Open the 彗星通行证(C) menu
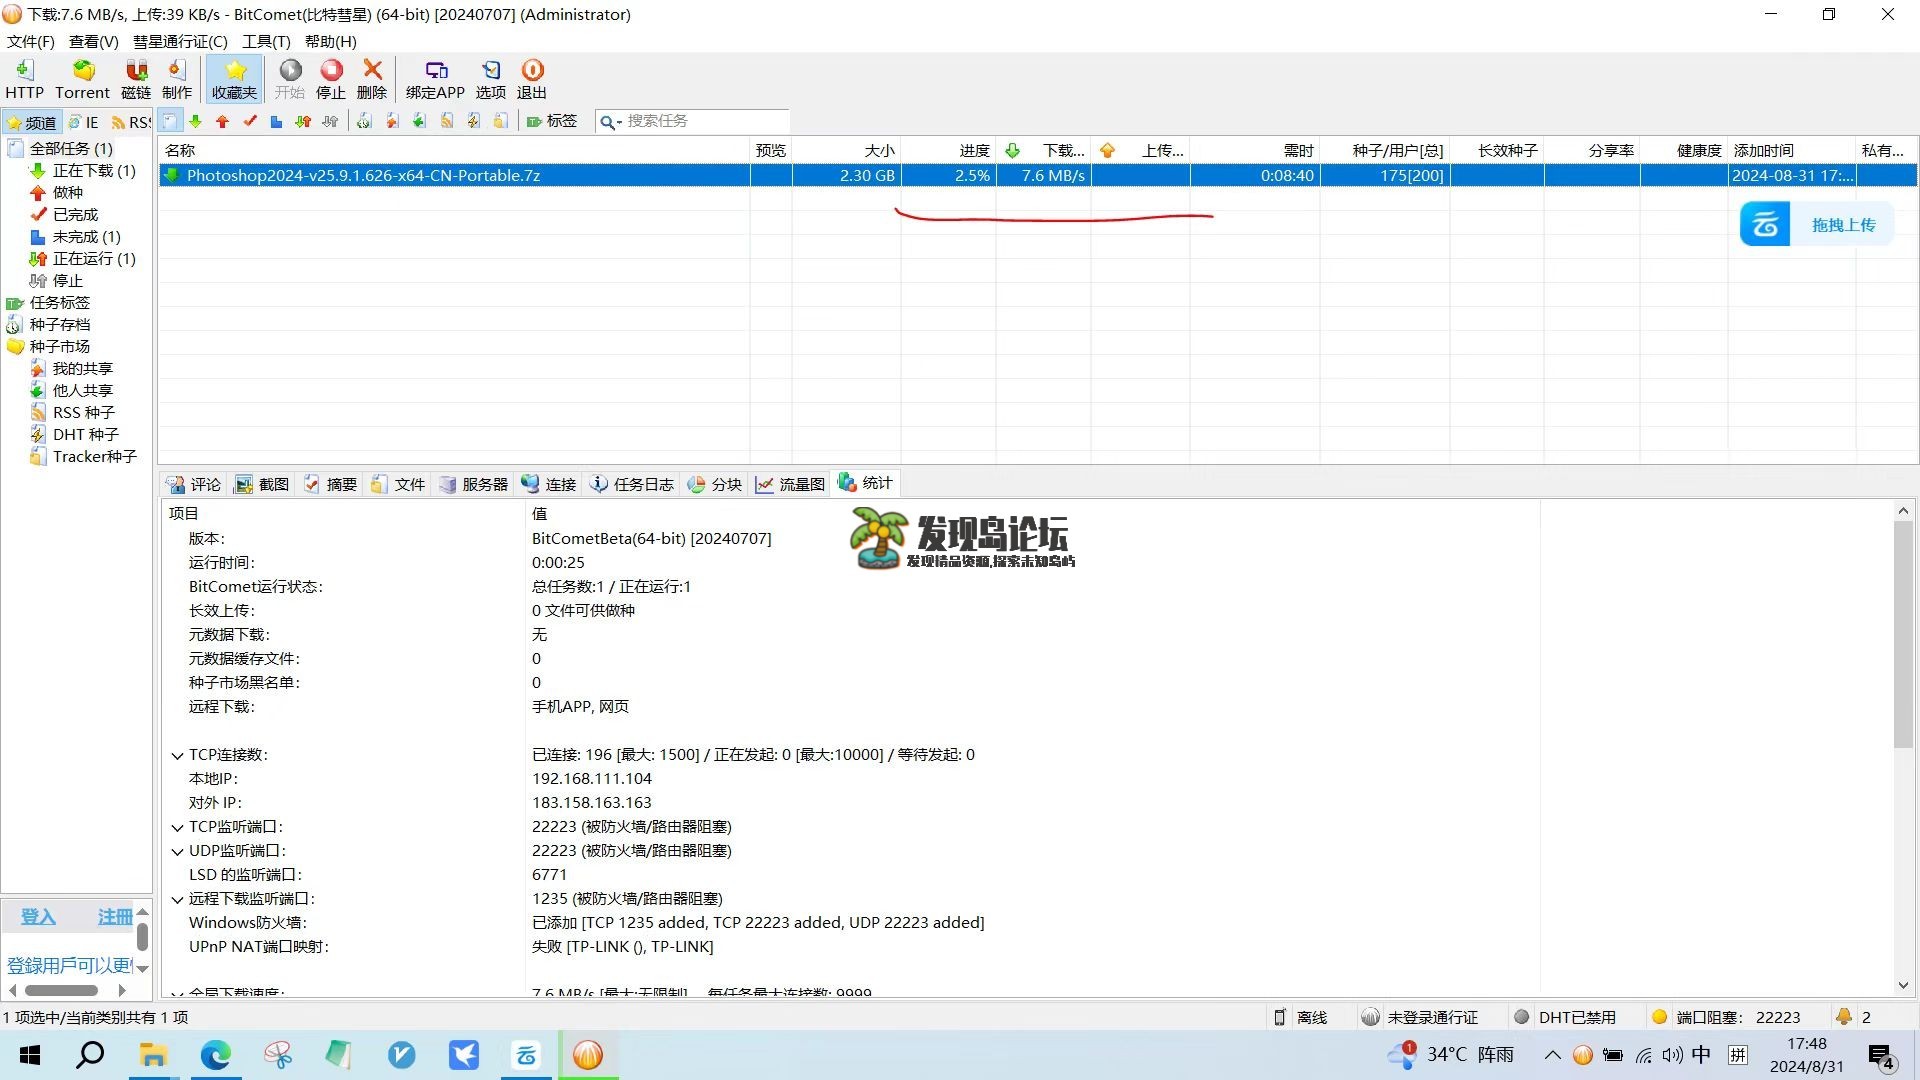 [180, 41]
